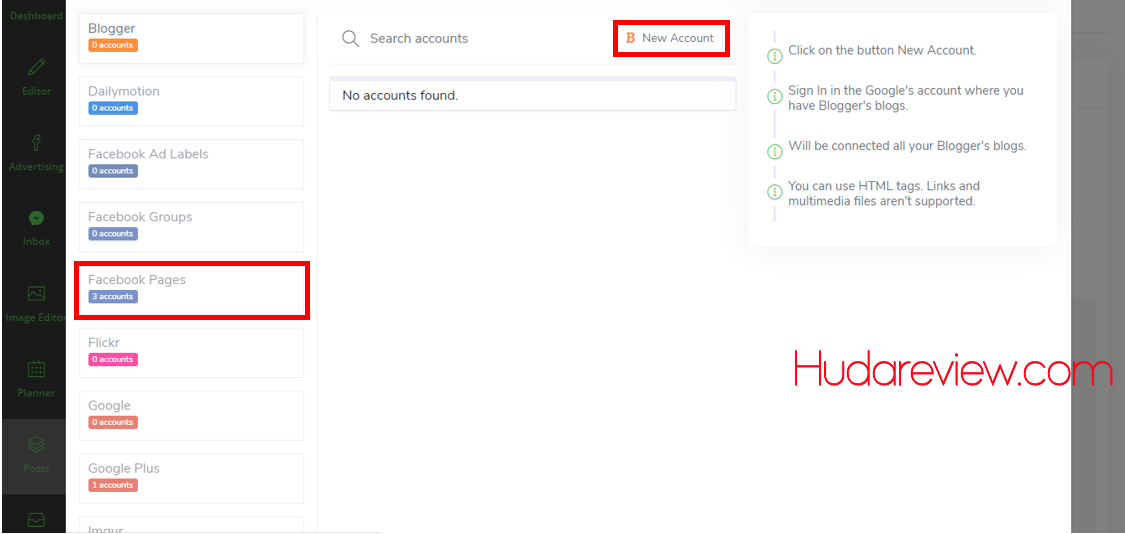The image size is (1125, 534).
Task: Click the Advertising Facebook icon in sidebar
Action: [x=36, y=143]
